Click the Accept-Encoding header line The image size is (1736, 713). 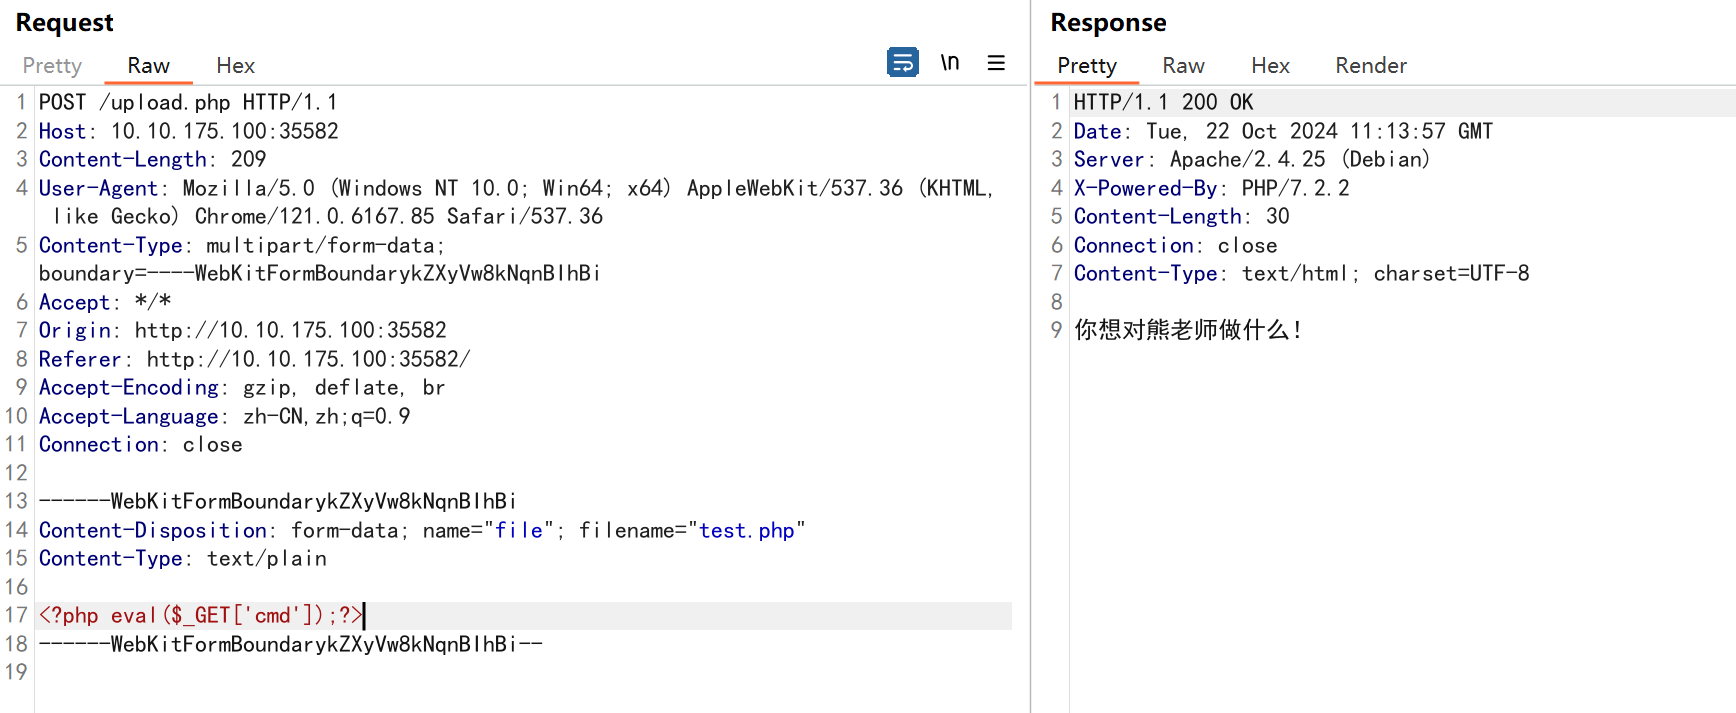click(x=242, y=387)
